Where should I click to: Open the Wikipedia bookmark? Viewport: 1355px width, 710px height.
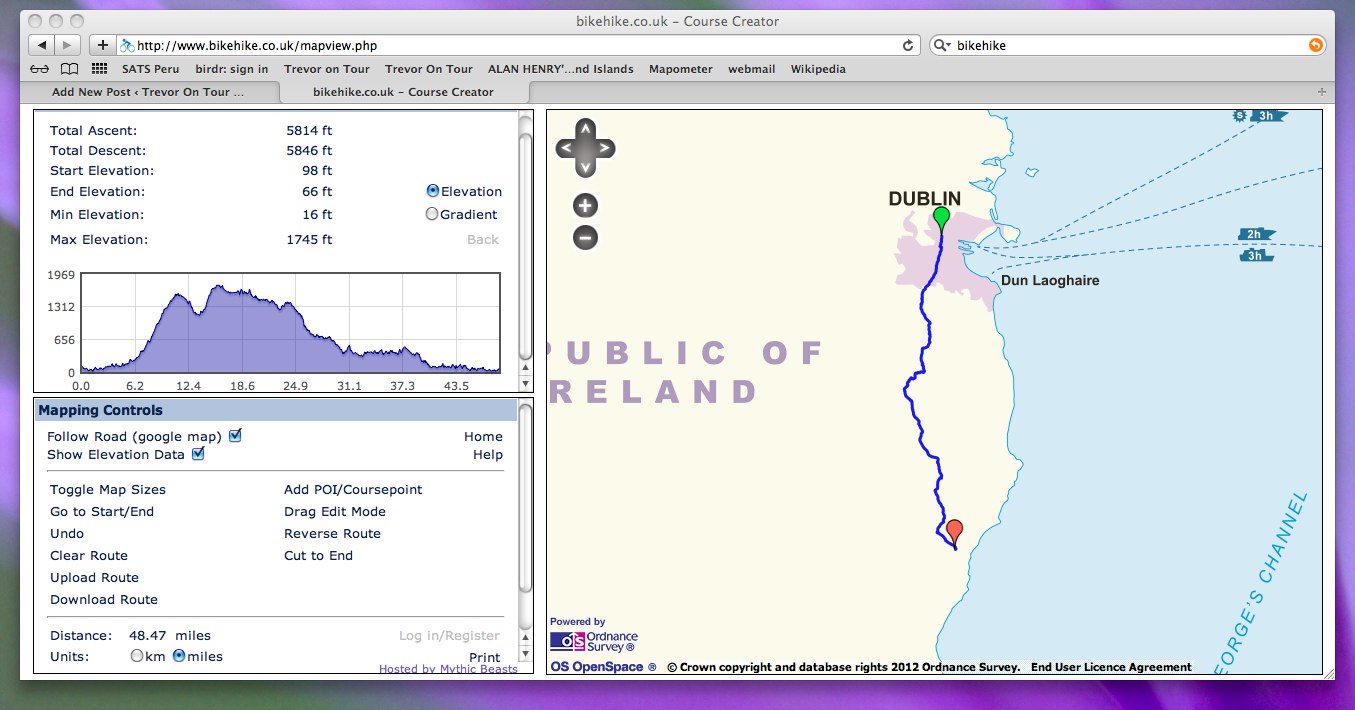coord(817,69)
